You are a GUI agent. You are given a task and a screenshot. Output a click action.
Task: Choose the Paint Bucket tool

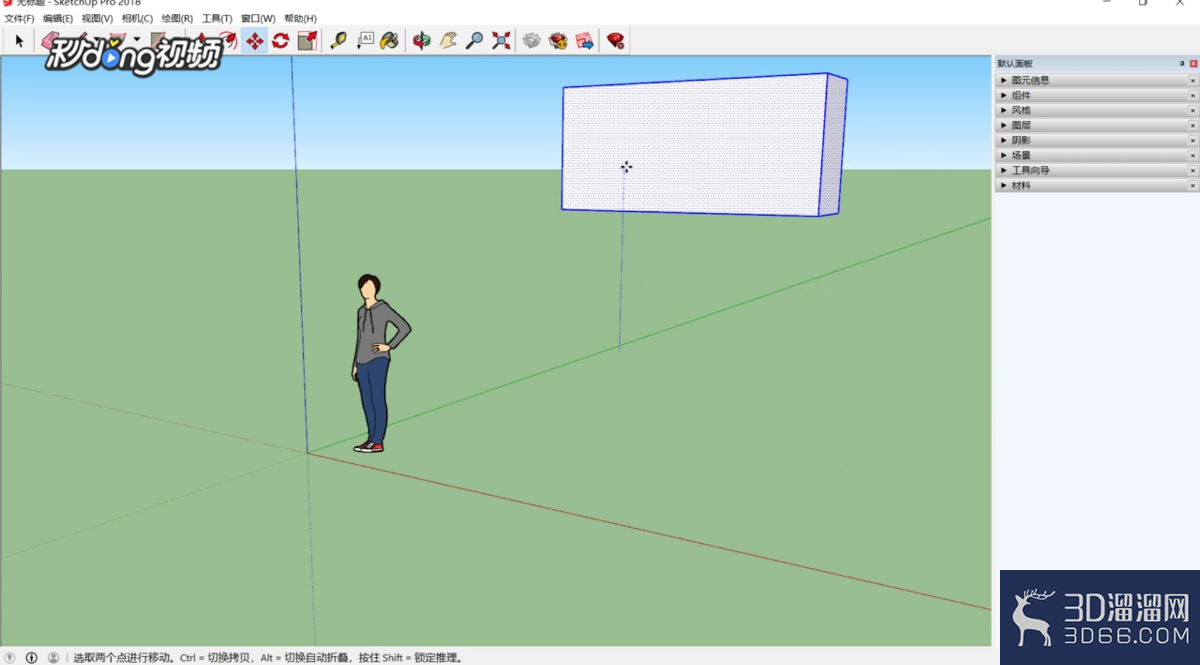point(390,41)
